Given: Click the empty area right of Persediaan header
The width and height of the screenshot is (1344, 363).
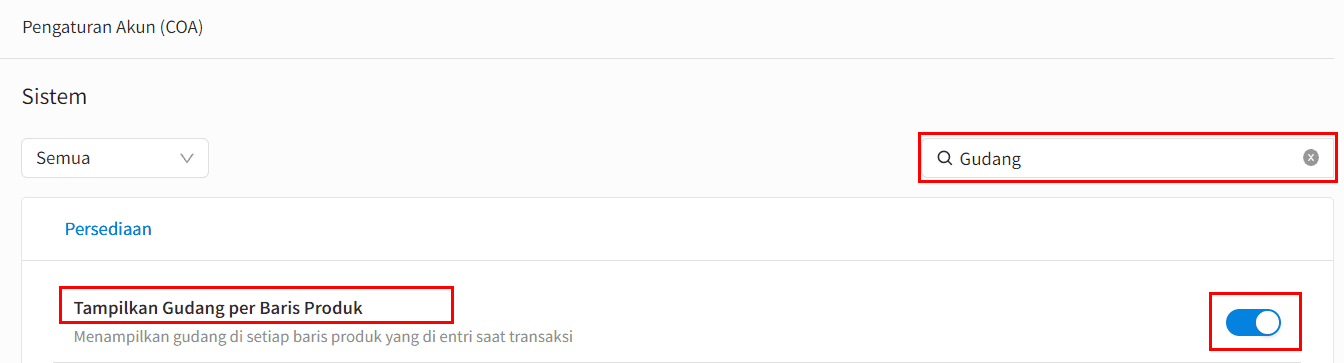Looking at the screenshot, I should click(x=740, y=229).
